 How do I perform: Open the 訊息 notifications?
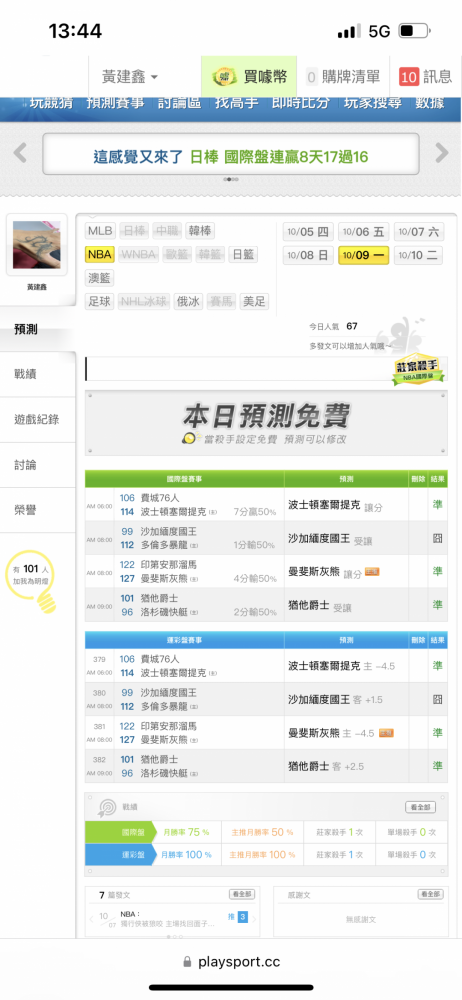[425, 77]
